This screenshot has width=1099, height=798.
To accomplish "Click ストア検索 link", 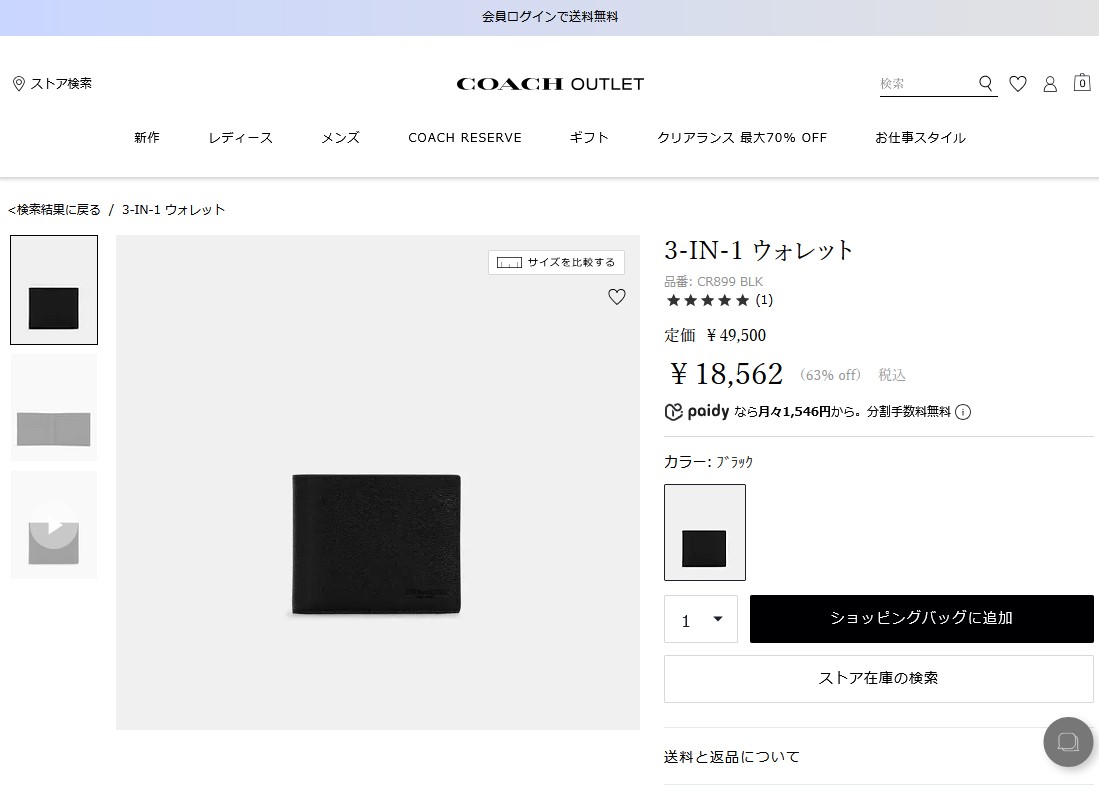I will [x=61, y=83].
